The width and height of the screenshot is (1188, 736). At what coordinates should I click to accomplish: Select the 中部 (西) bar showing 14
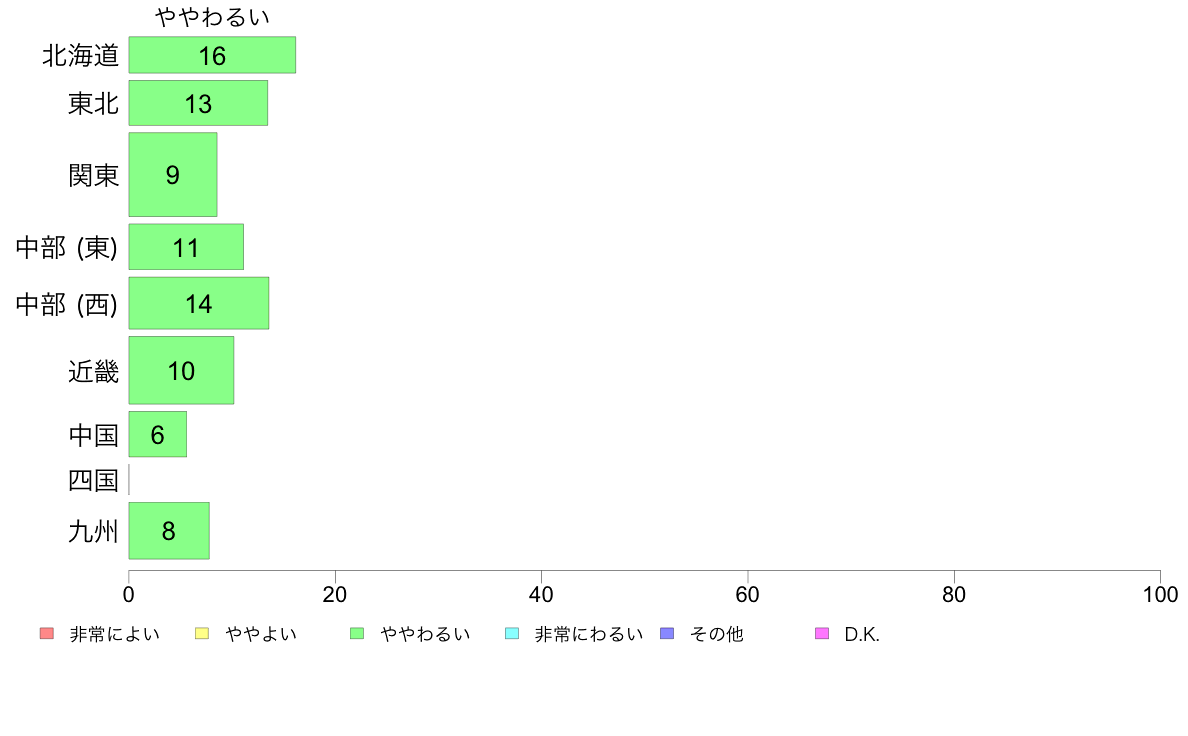[x=199, y=304]
